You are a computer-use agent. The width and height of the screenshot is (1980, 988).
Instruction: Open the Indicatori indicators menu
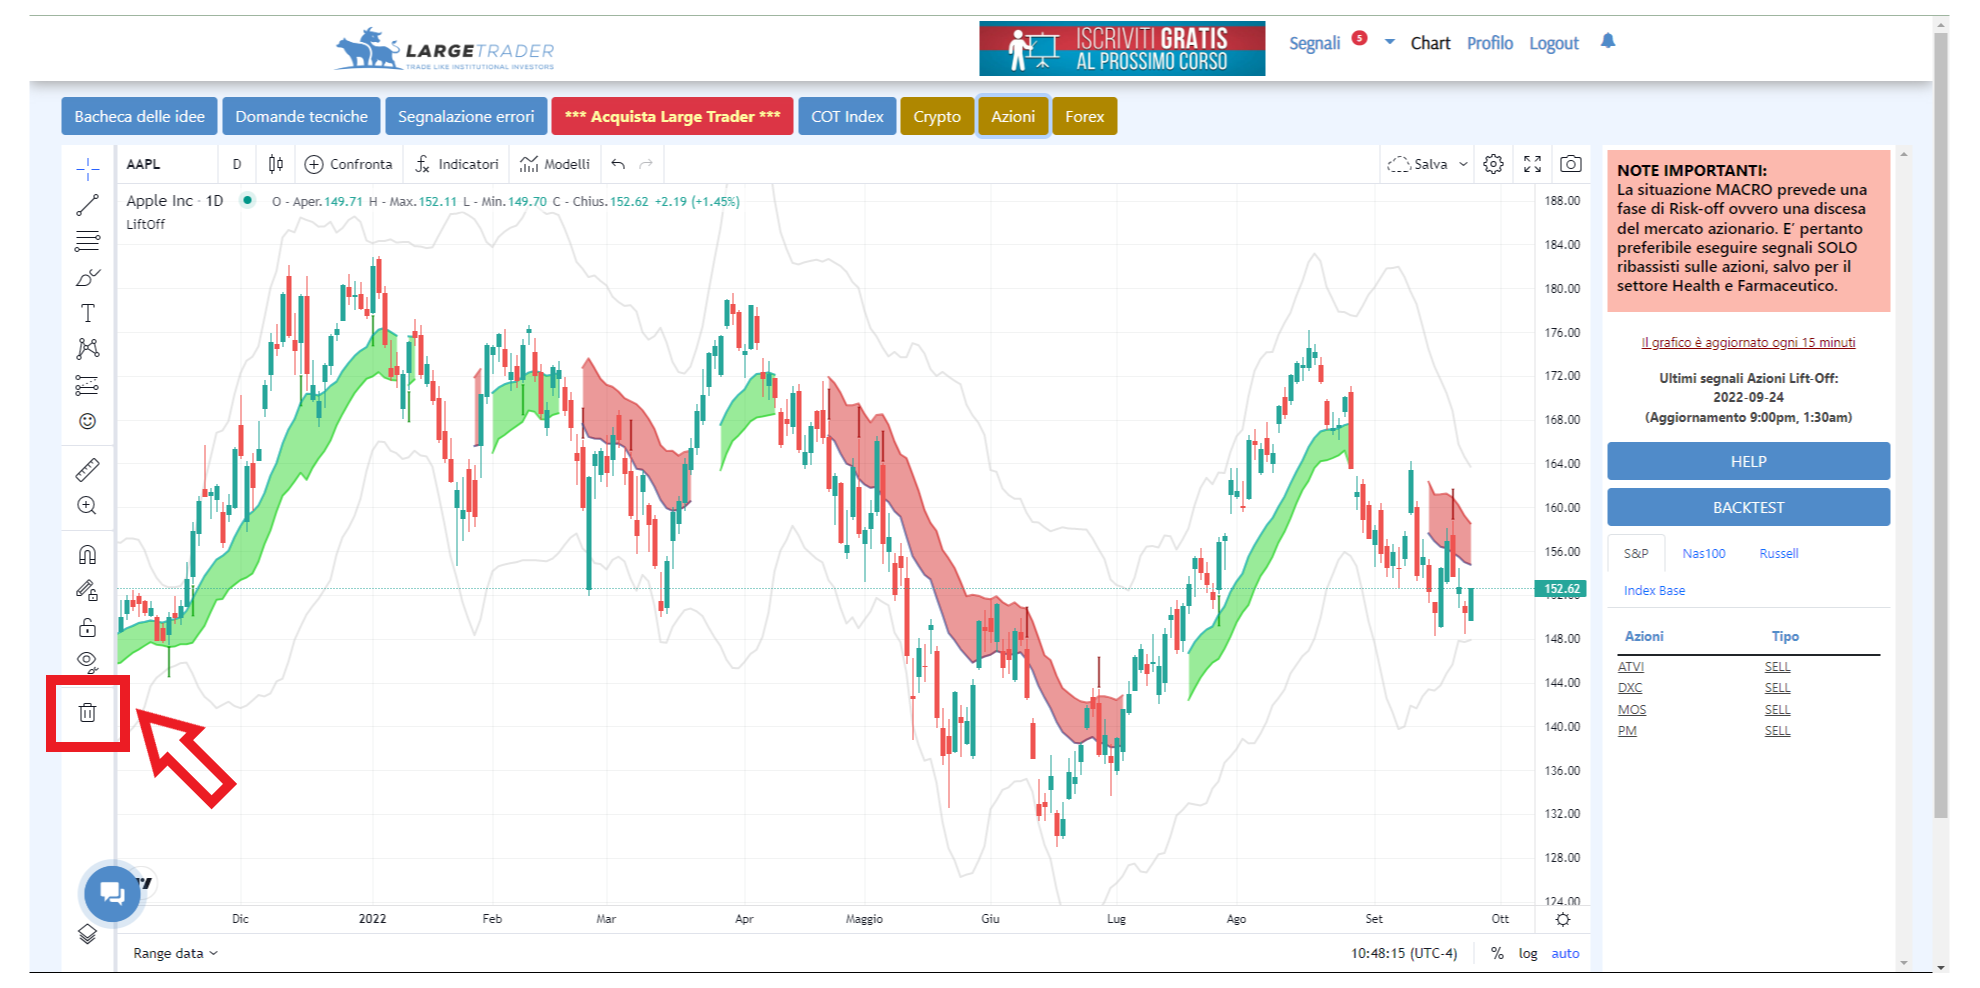pos(457,164)
